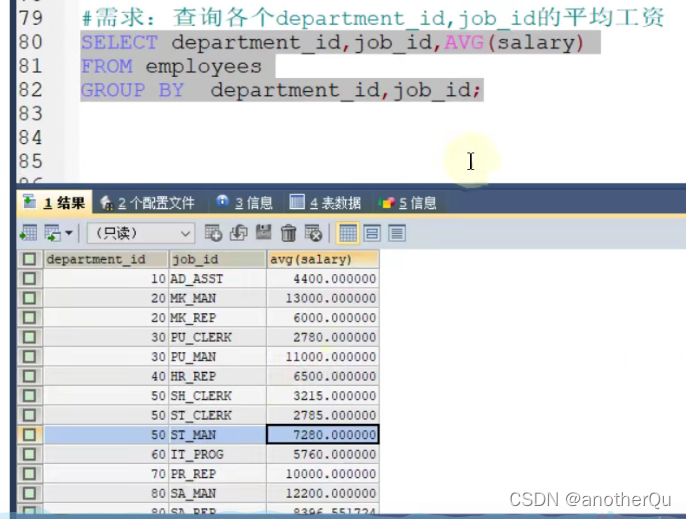This screenshot has width=686, height=519.
Task: Place cursor in the GROUP BY line
Action: (x=281, y=90)
